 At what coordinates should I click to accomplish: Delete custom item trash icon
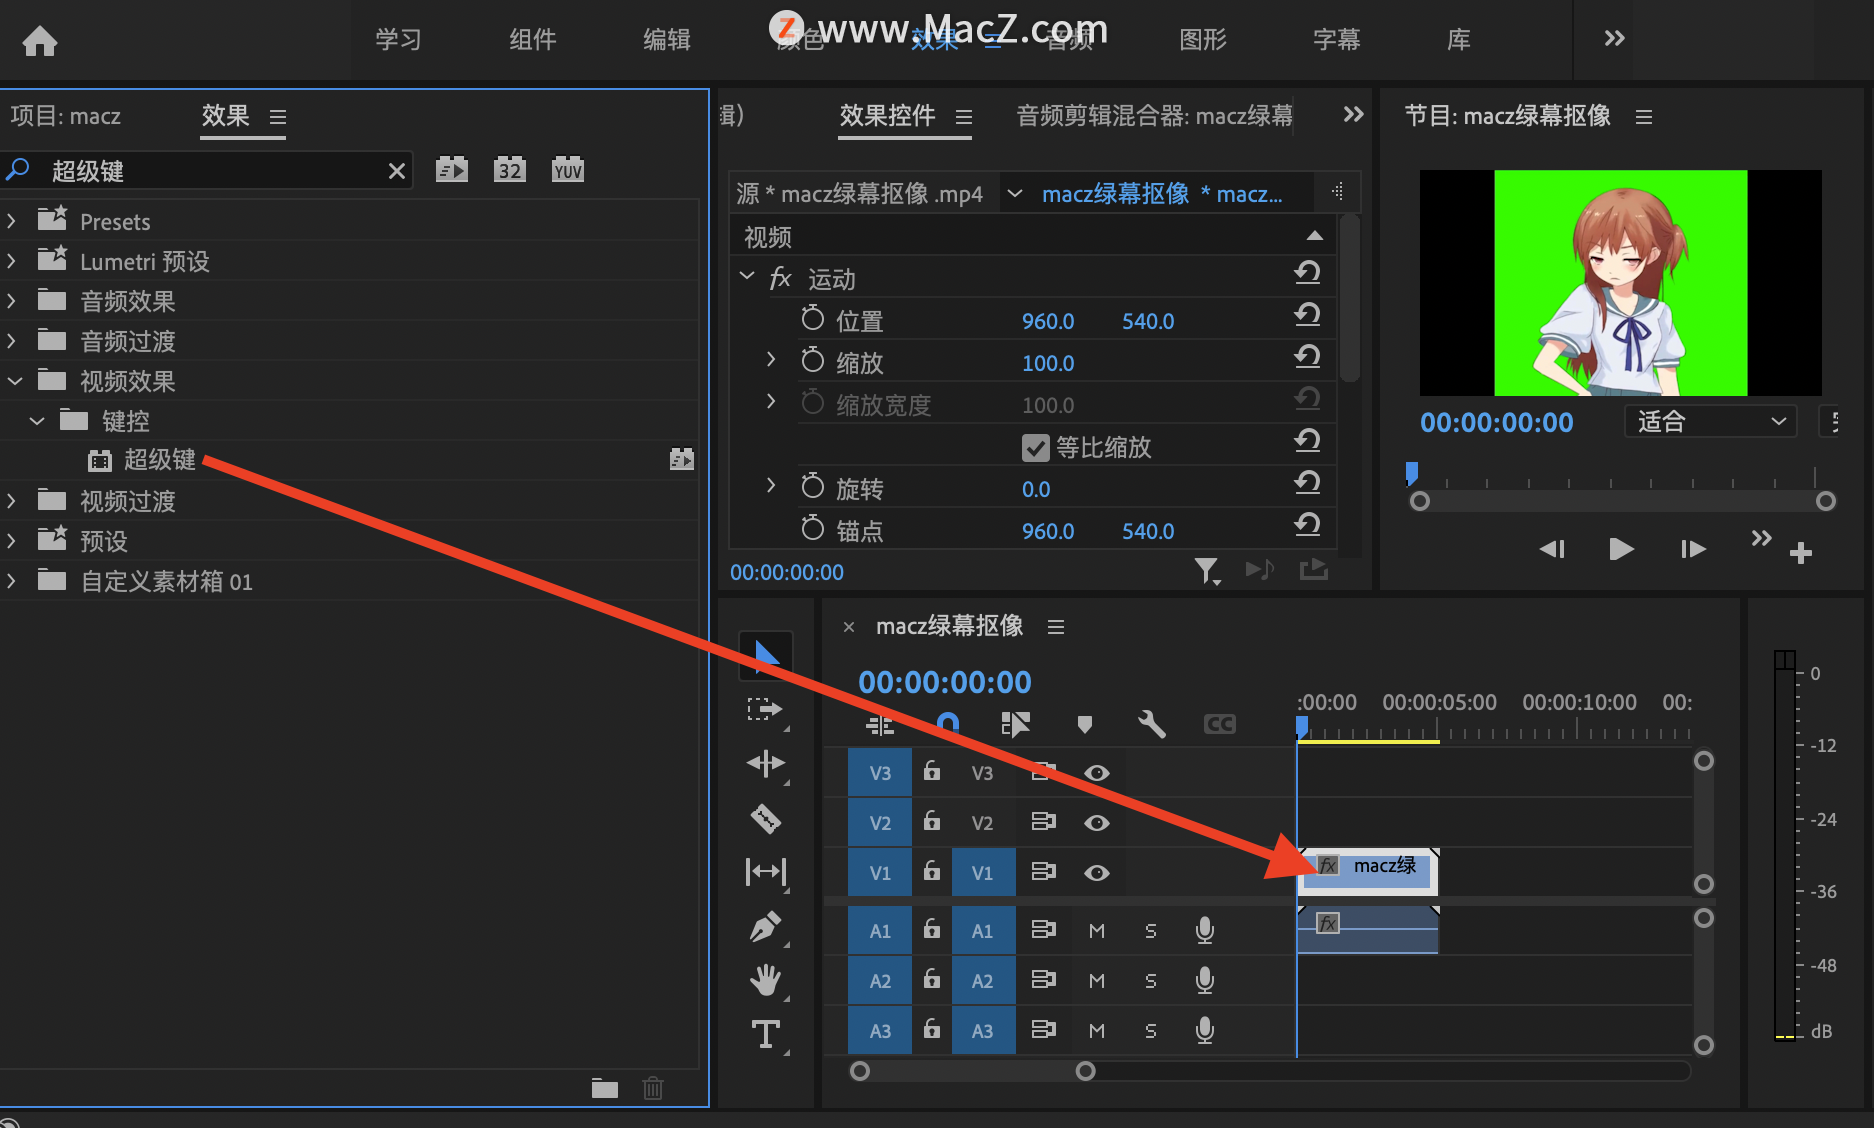point(653,1088)
